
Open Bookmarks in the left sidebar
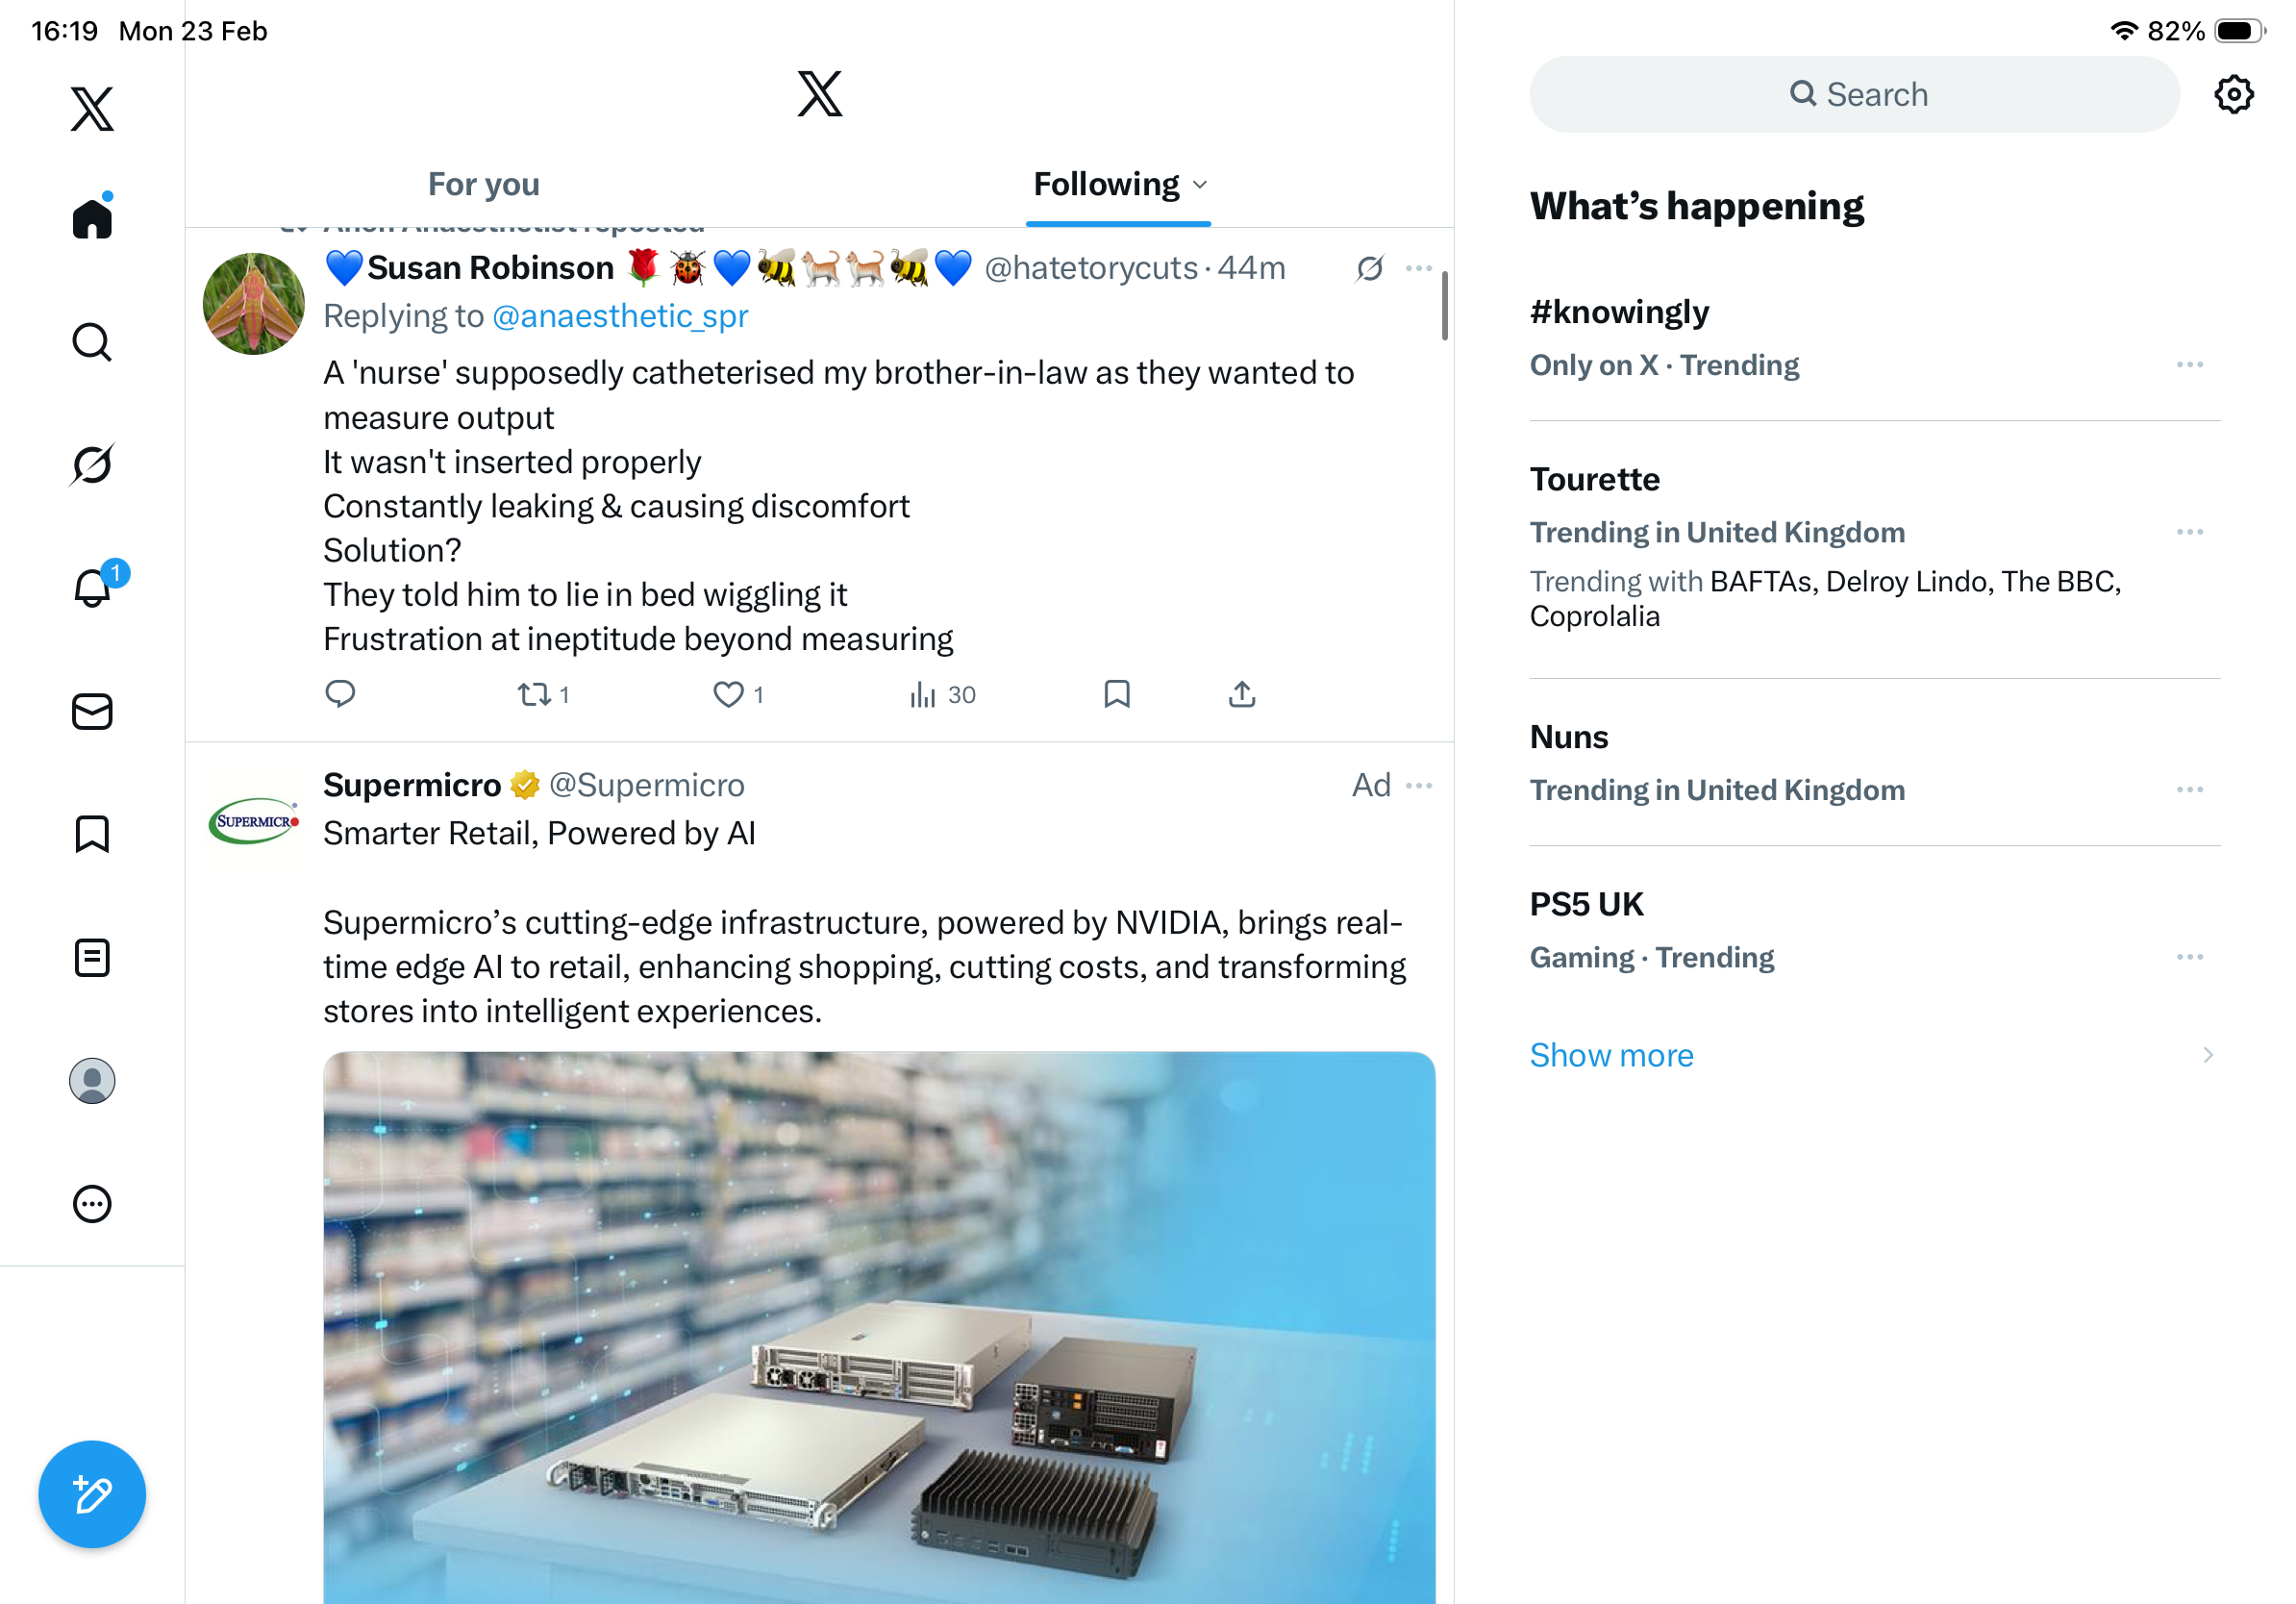(x=92, y=834)
